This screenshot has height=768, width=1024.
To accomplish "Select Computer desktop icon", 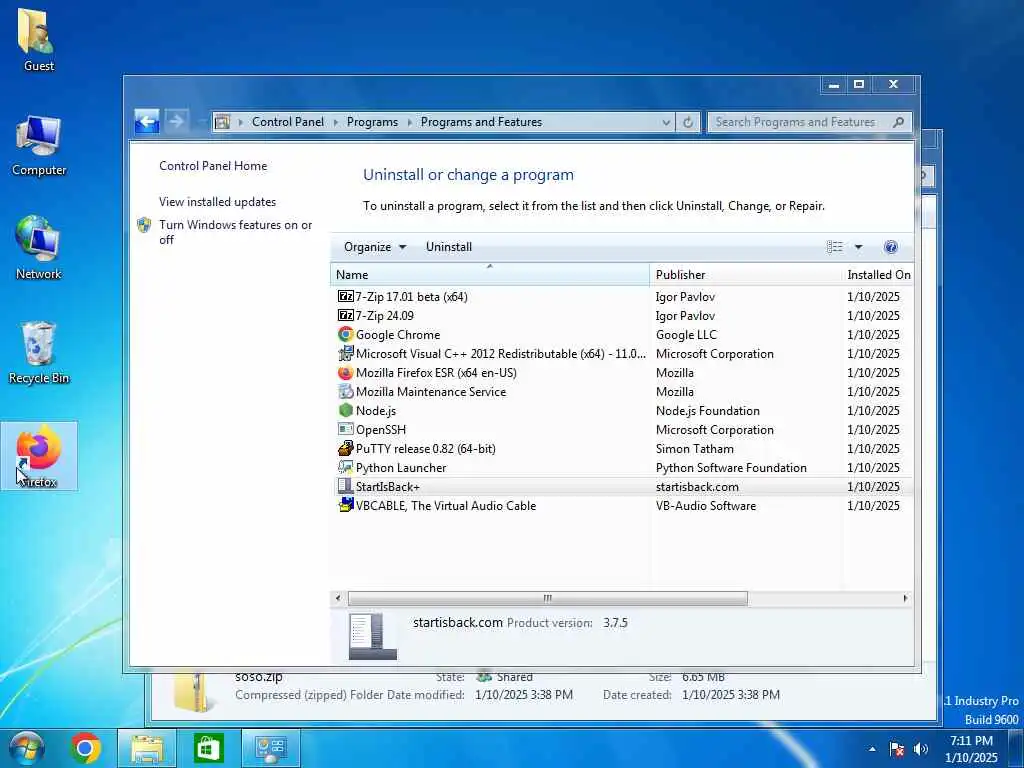I will point(39,146).
